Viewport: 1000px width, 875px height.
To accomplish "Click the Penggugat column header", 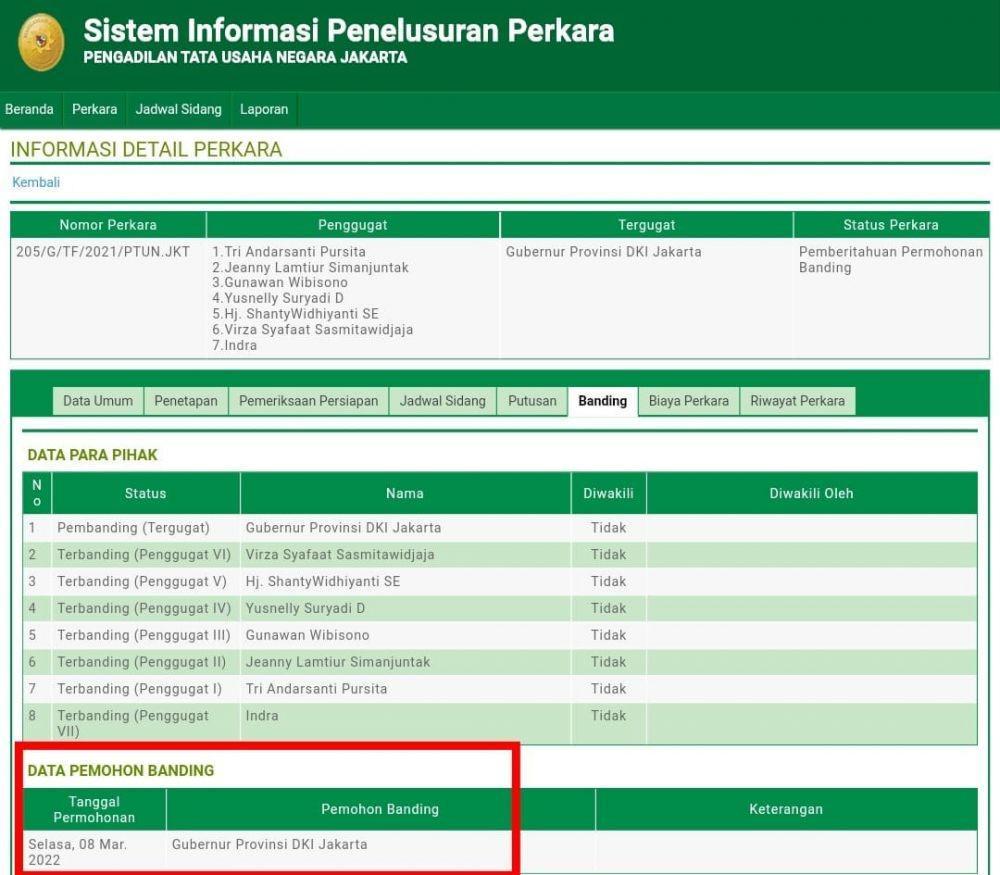I will pos(353,225).
